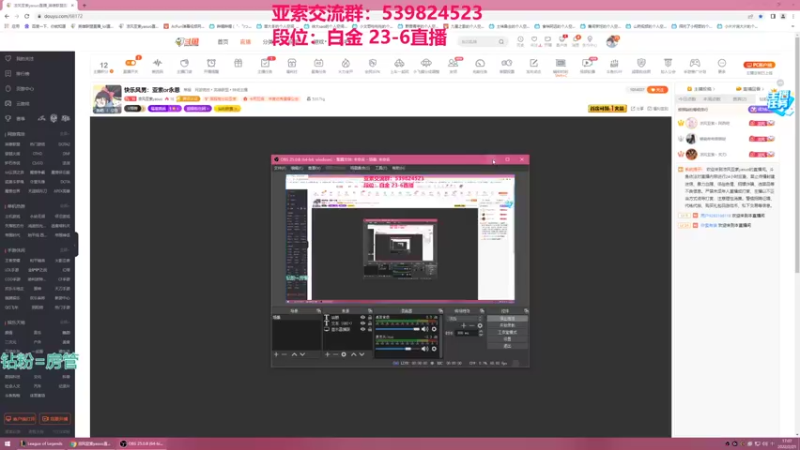
Task: Open the File menu in OBS
Action: [x=280, y=168]
